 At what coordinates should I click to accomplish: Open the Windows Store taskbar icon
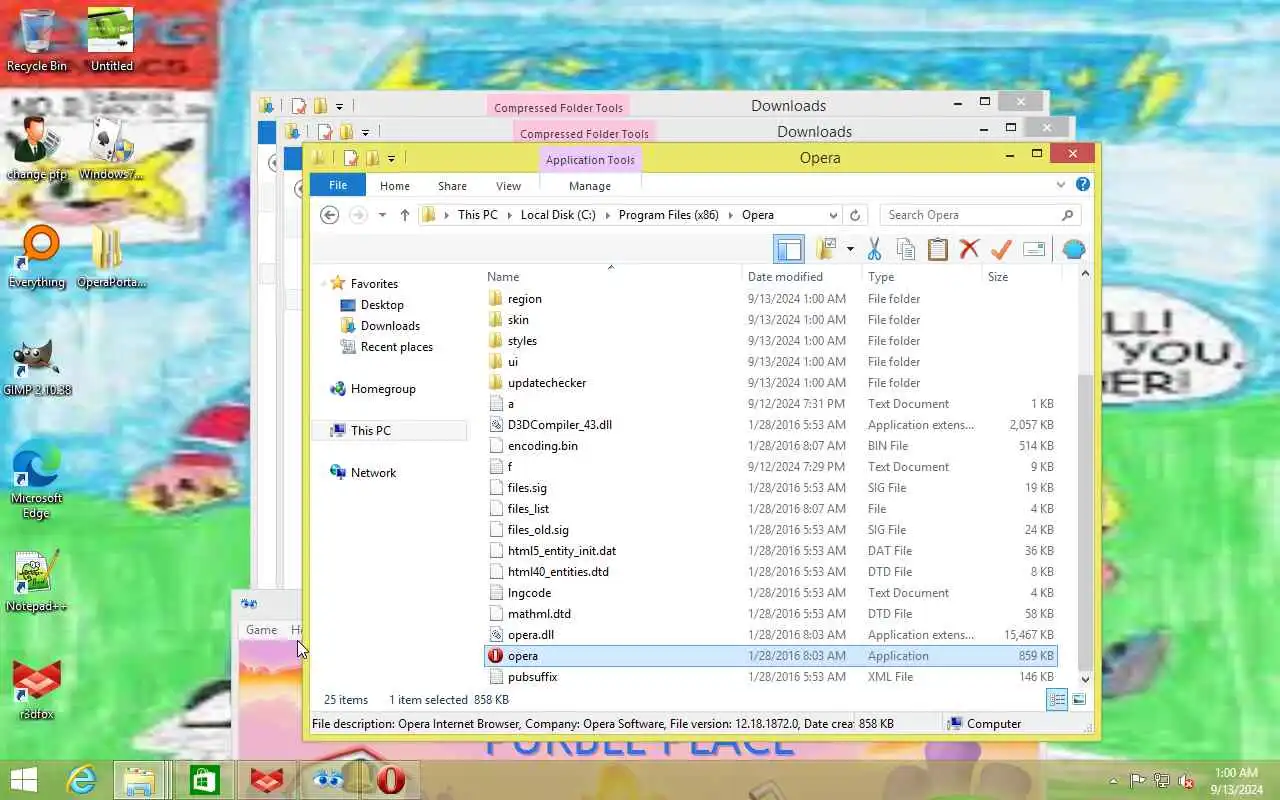(204, 780)
